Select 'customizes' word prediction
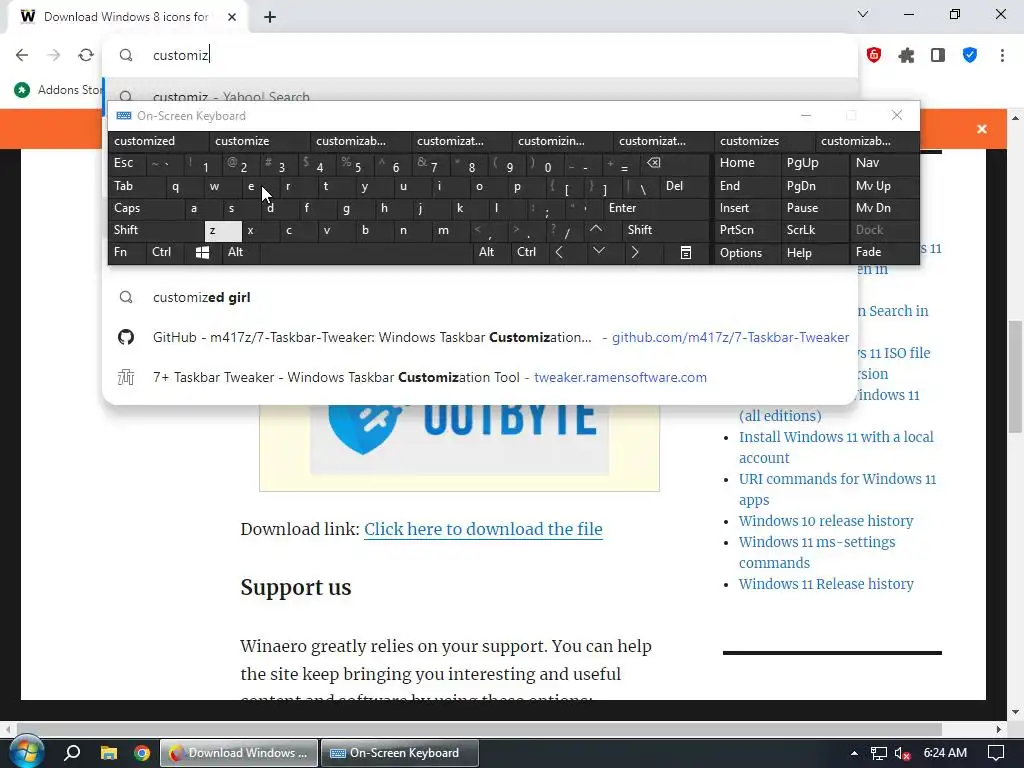Viewport: 1024px width, 768px height. 765,141
